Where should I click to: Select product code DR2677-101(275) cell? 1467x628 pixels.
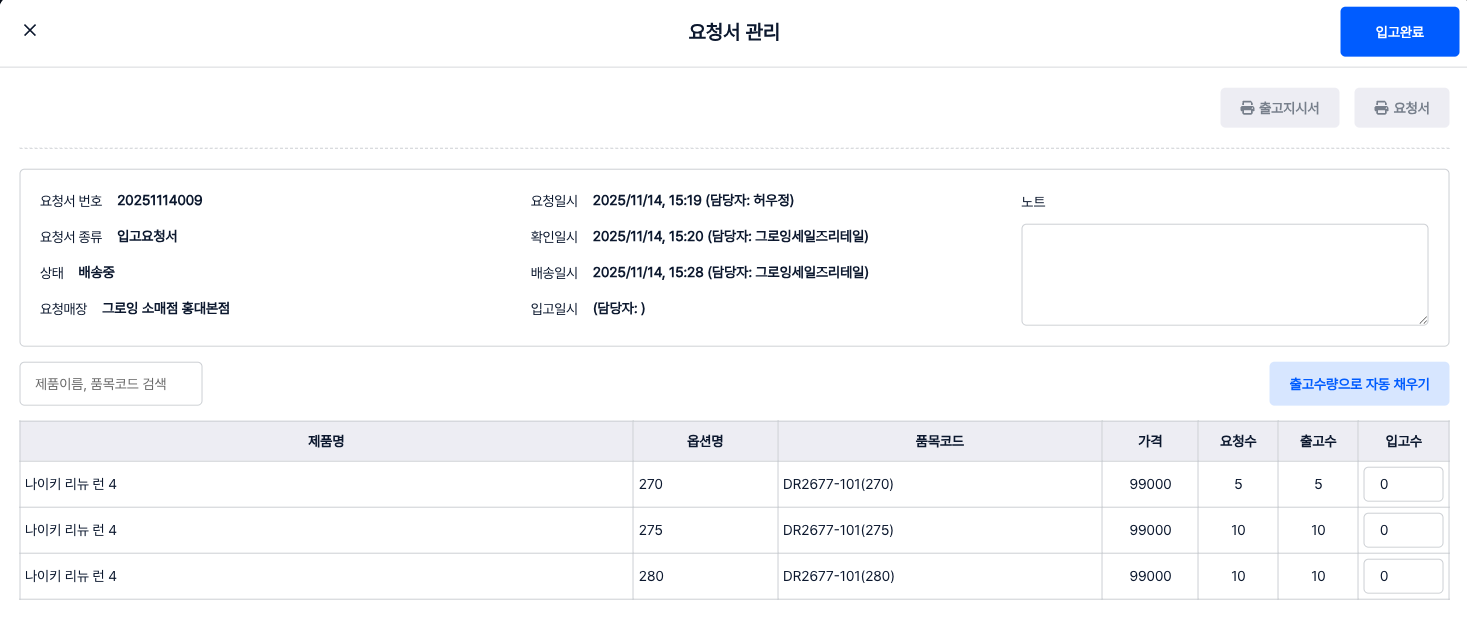pyautogui.click(x=838, y=531)
